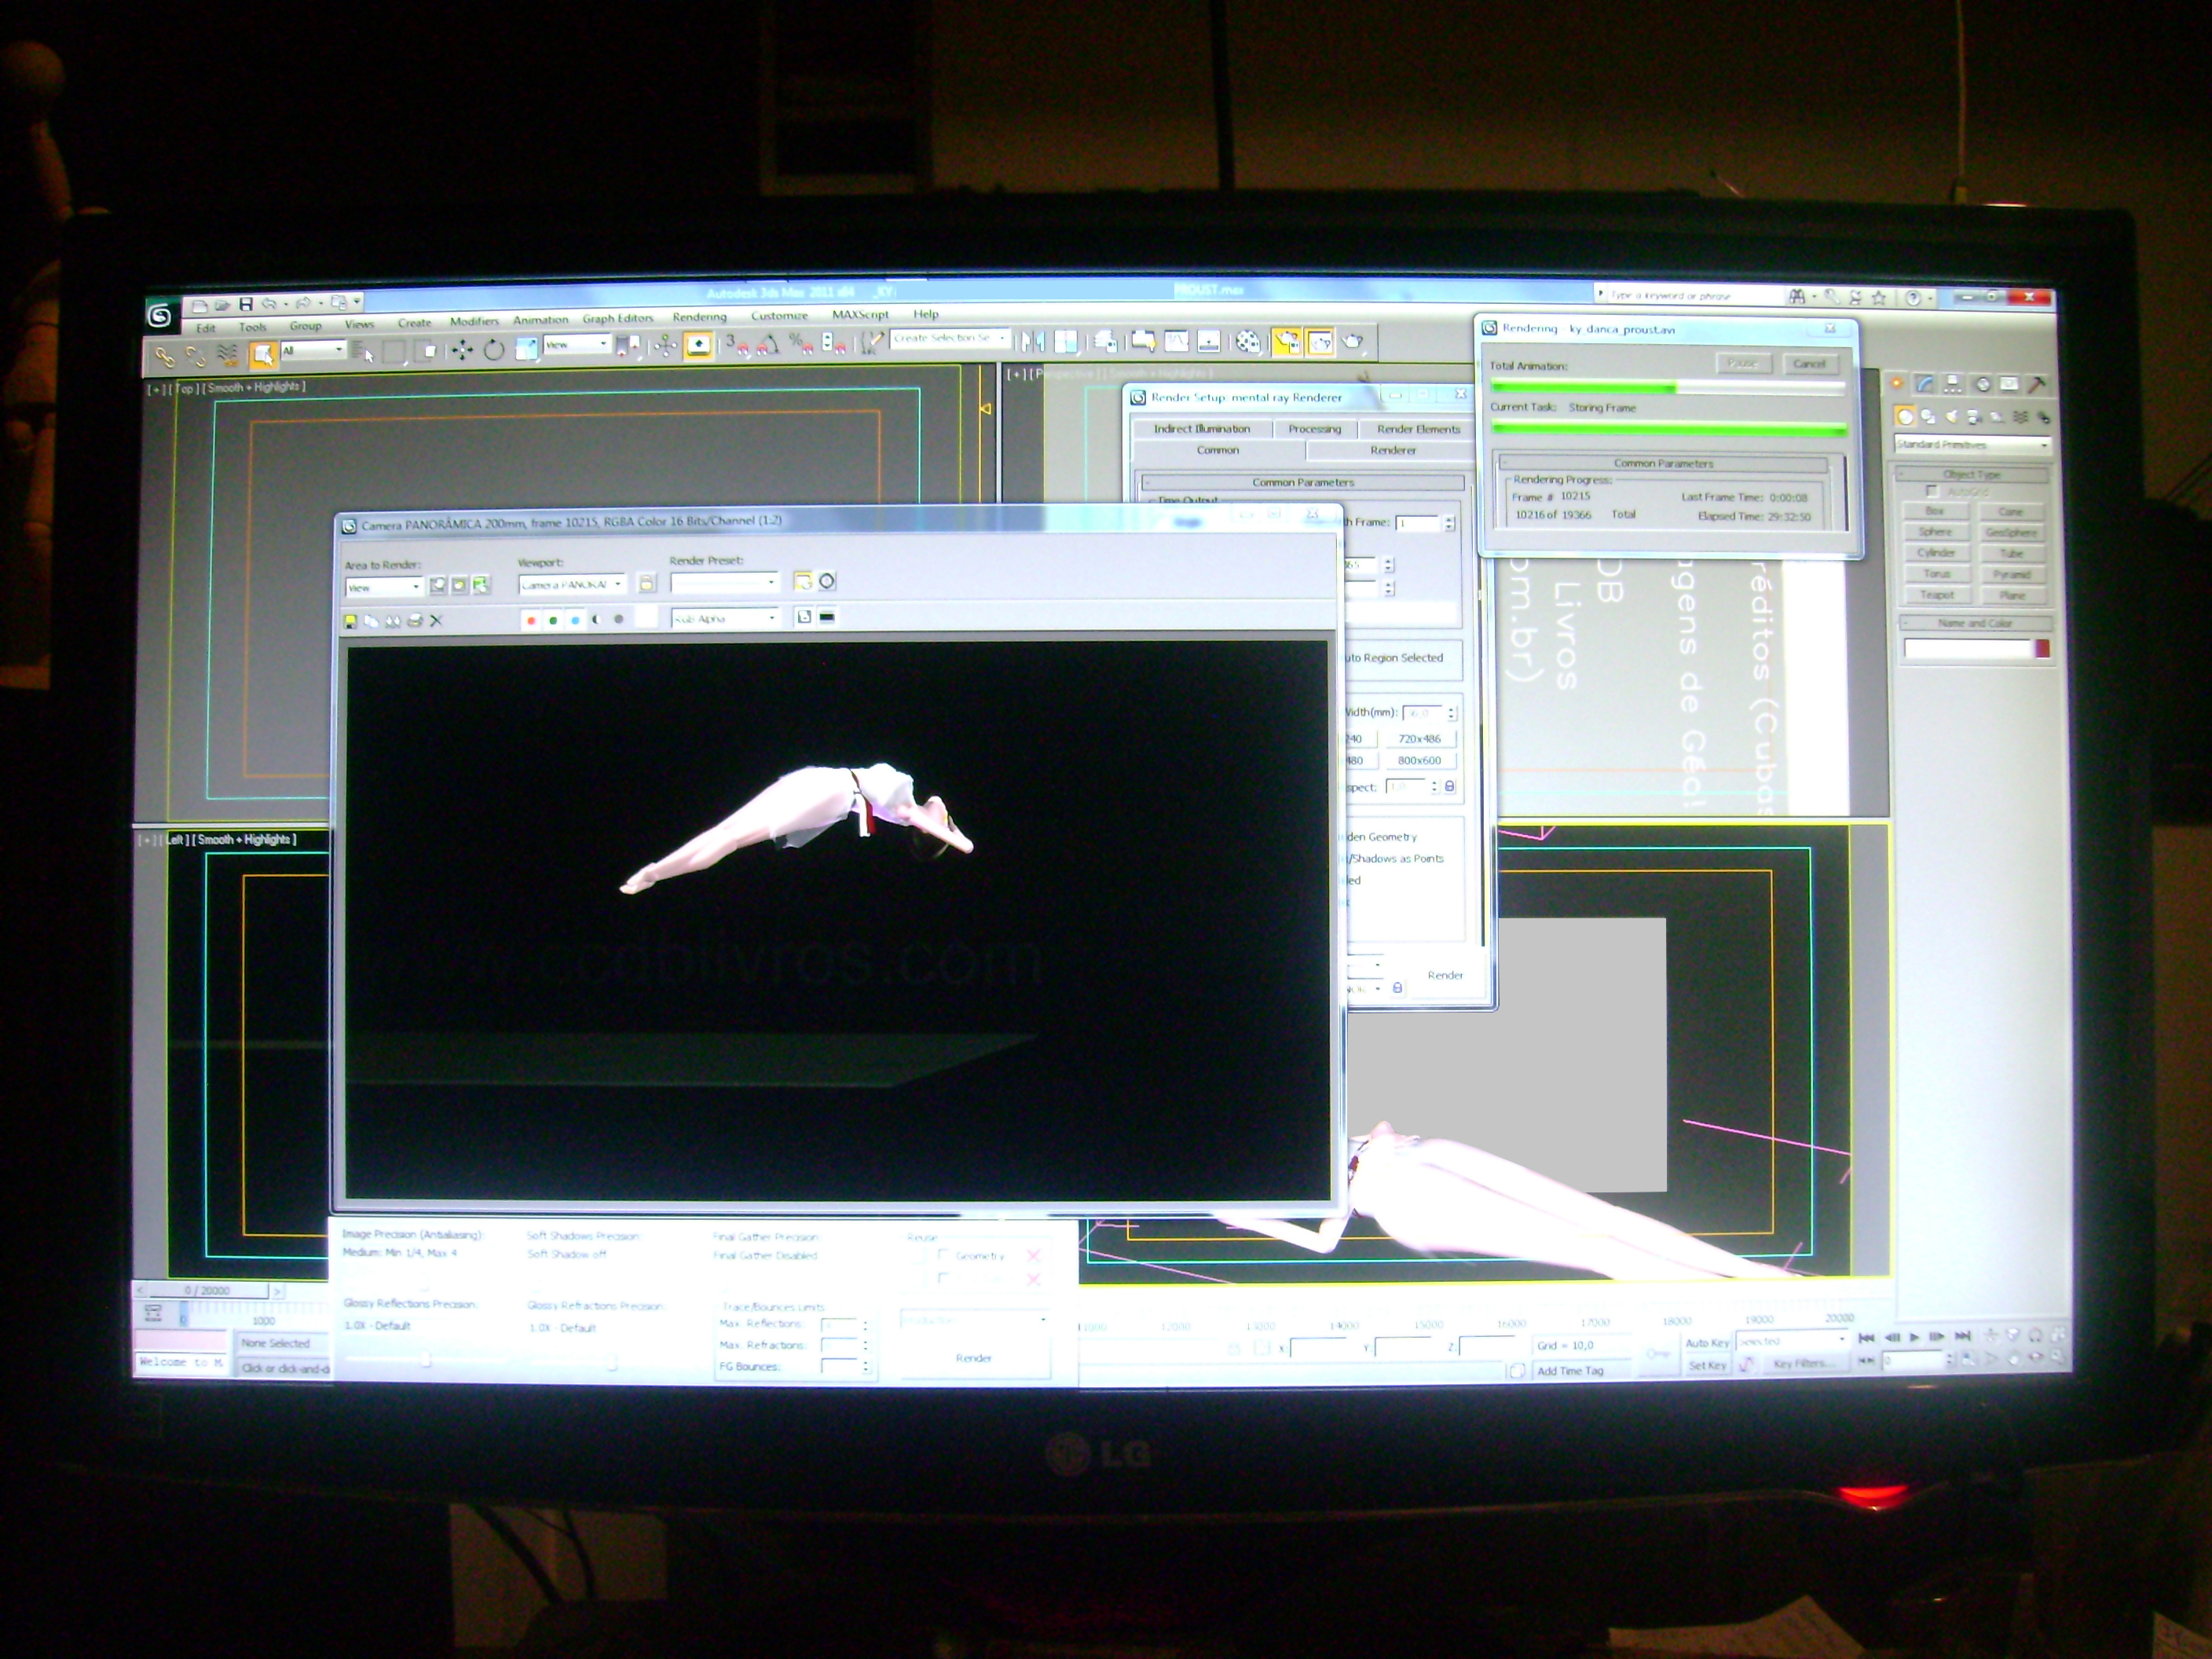This screenshot has height=1659, width=2212.
Task: Switch to the Indirect Illumination tab
Action: 1201,429
